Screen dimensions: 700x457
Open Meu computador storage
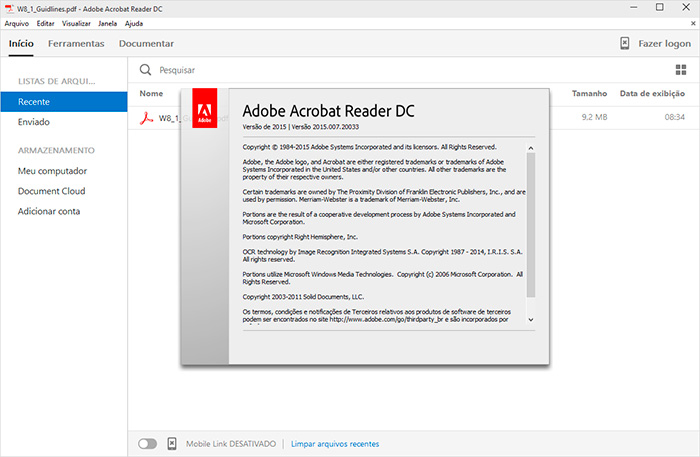pyautogui.click(x=52, y=171)
